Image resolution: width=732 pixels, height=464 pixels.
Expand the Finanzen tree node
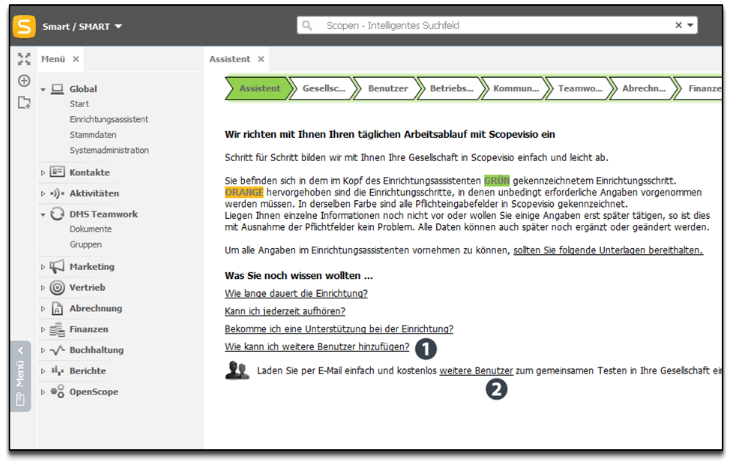pyautogui.click(x=43, y=330)
